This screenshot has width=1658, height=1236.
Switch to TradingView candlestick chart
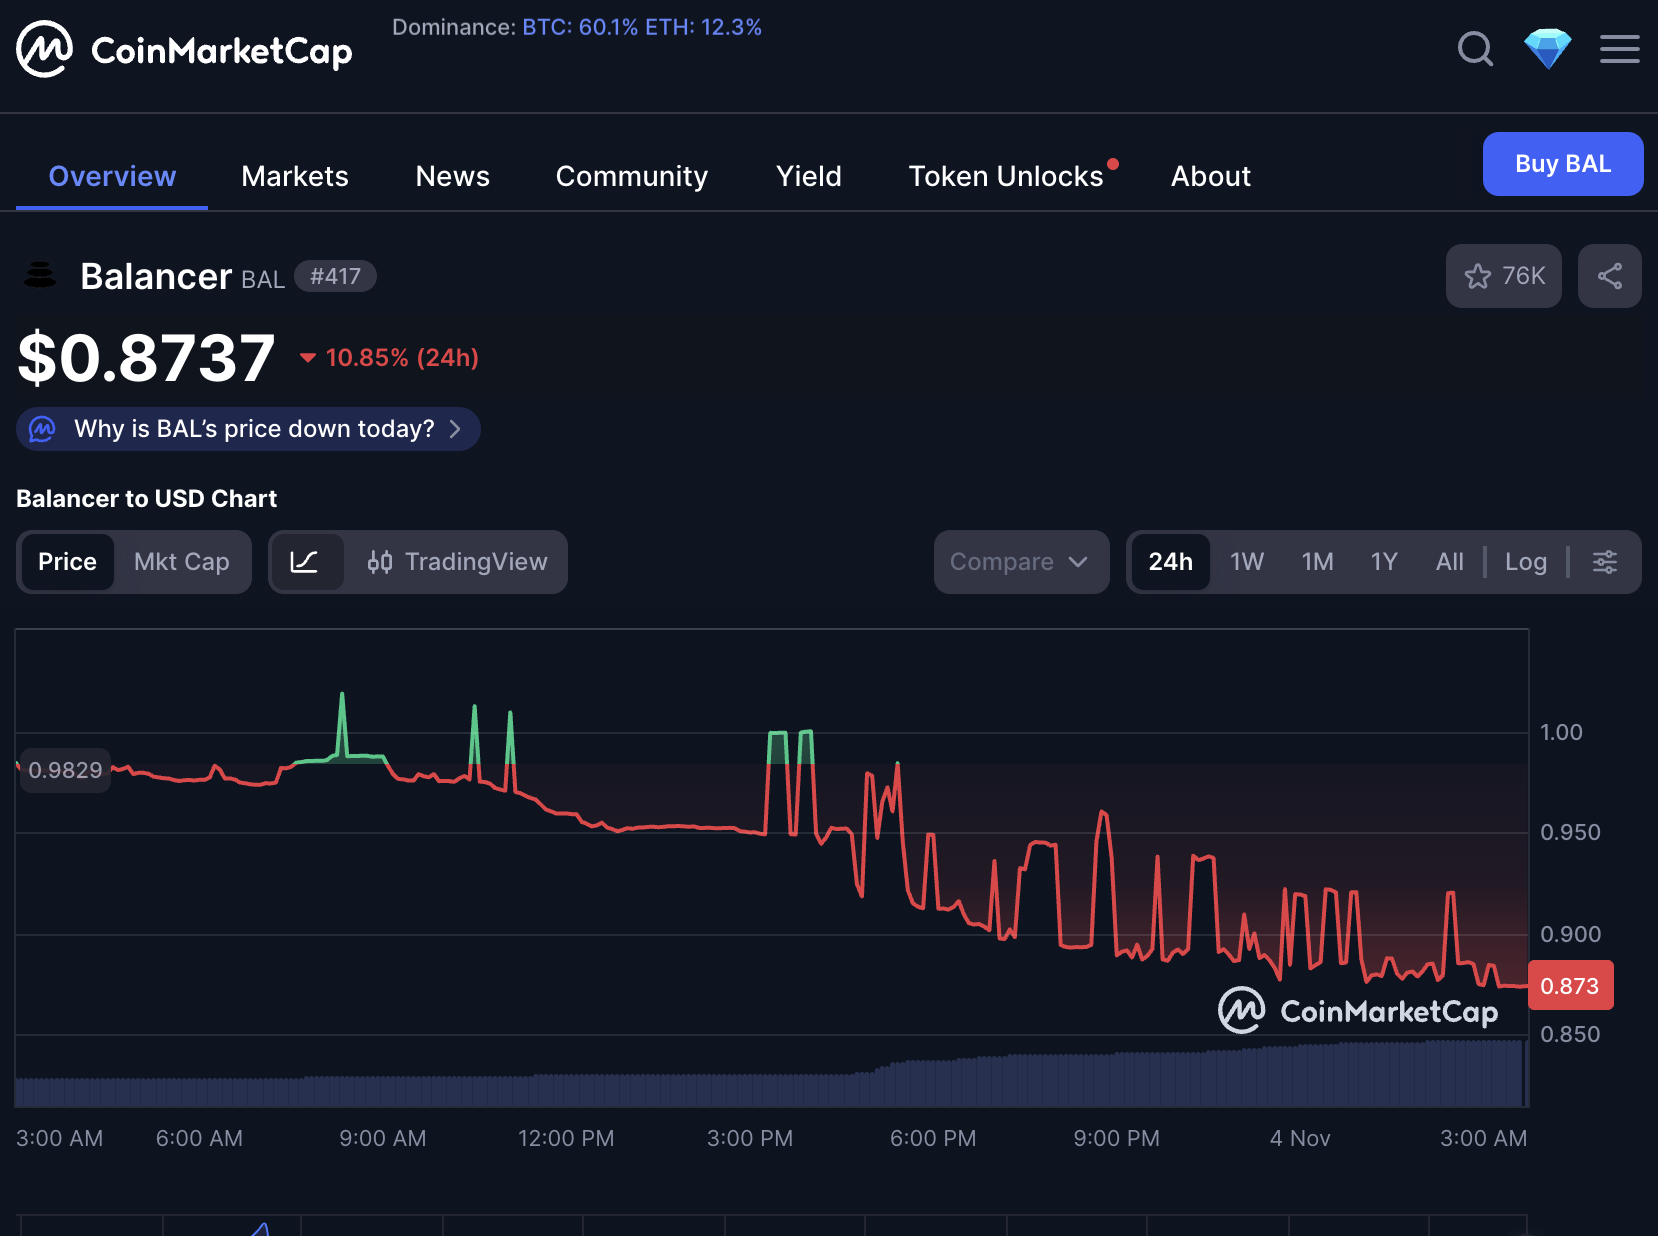click(x=457, y=562)
